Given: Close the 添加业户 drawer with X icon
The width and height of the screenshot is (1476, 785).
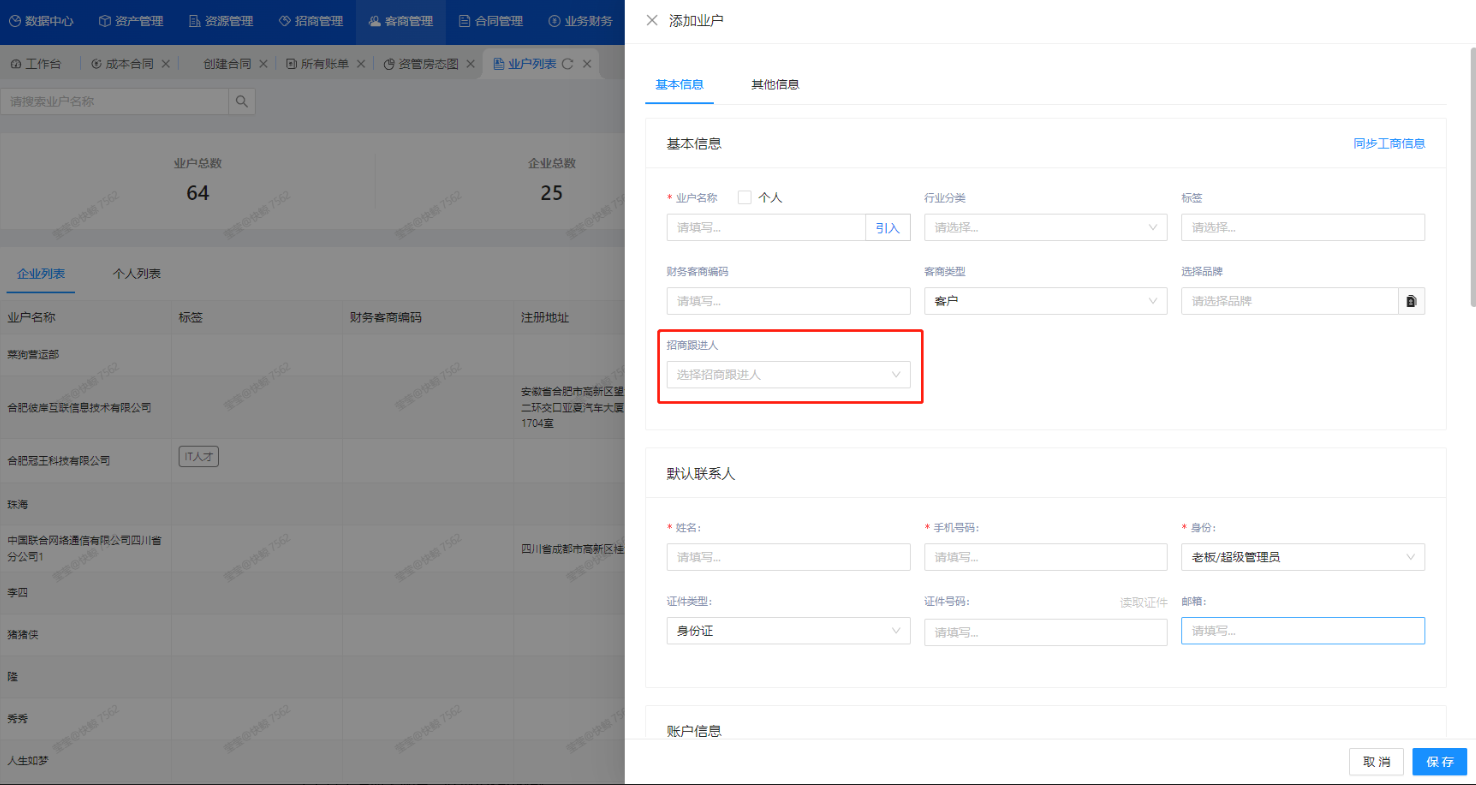Looking at the screenshot, I should pyautogui.click(x=652, y=20).
